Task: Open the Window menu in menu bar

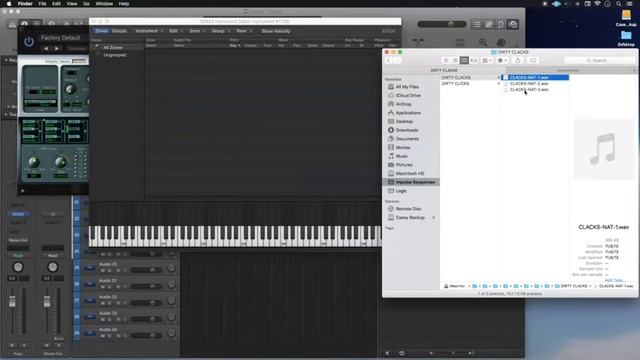Action: pyautogui.click(x=104, y=4)
